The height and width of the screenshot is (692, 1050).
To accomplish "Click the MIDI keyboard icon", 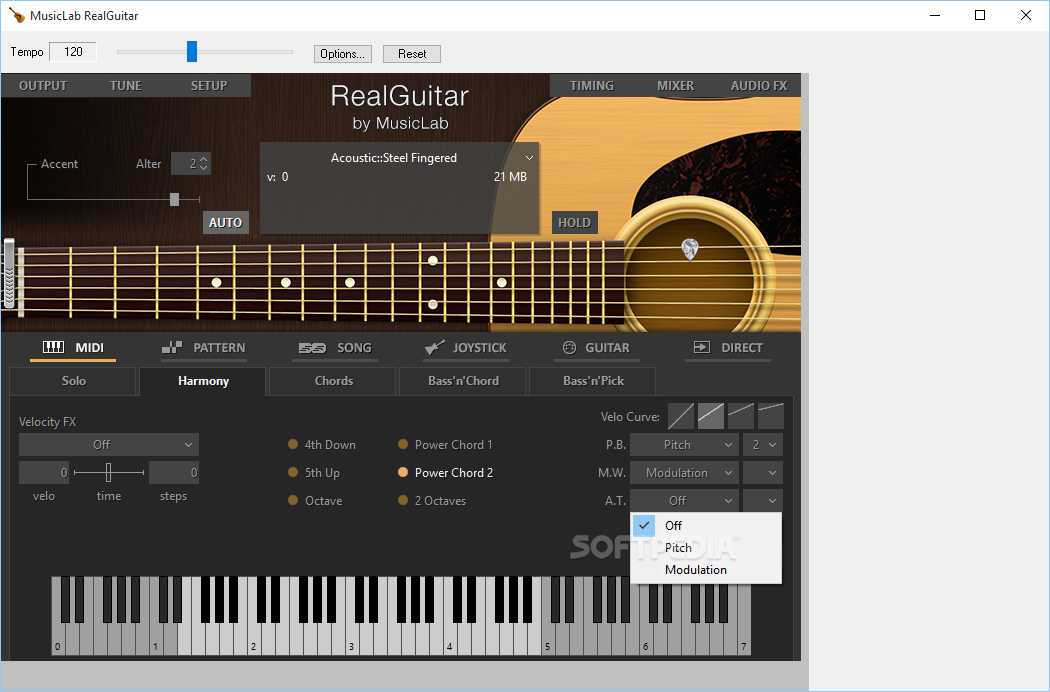I will pyautogui.click(x=54, y=347).
